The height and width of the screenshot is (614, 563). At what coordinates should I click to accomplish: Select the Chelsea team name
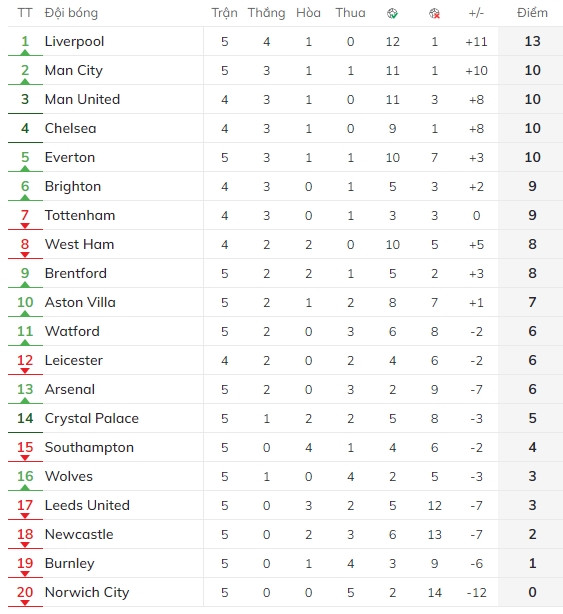(70, 128)
